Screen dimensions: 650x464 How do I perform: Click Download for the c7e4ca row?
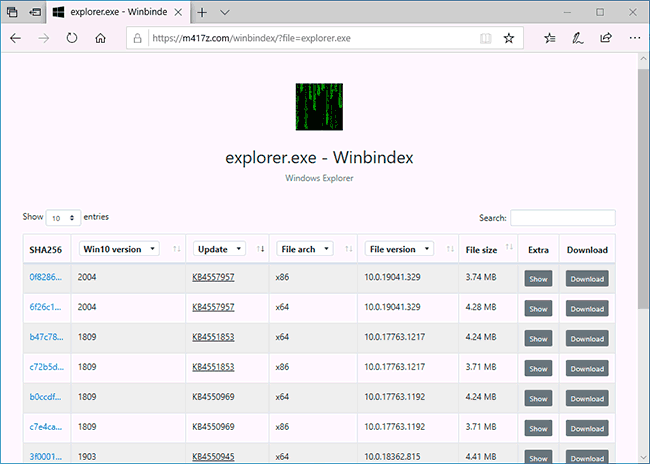tap(587, 428)
